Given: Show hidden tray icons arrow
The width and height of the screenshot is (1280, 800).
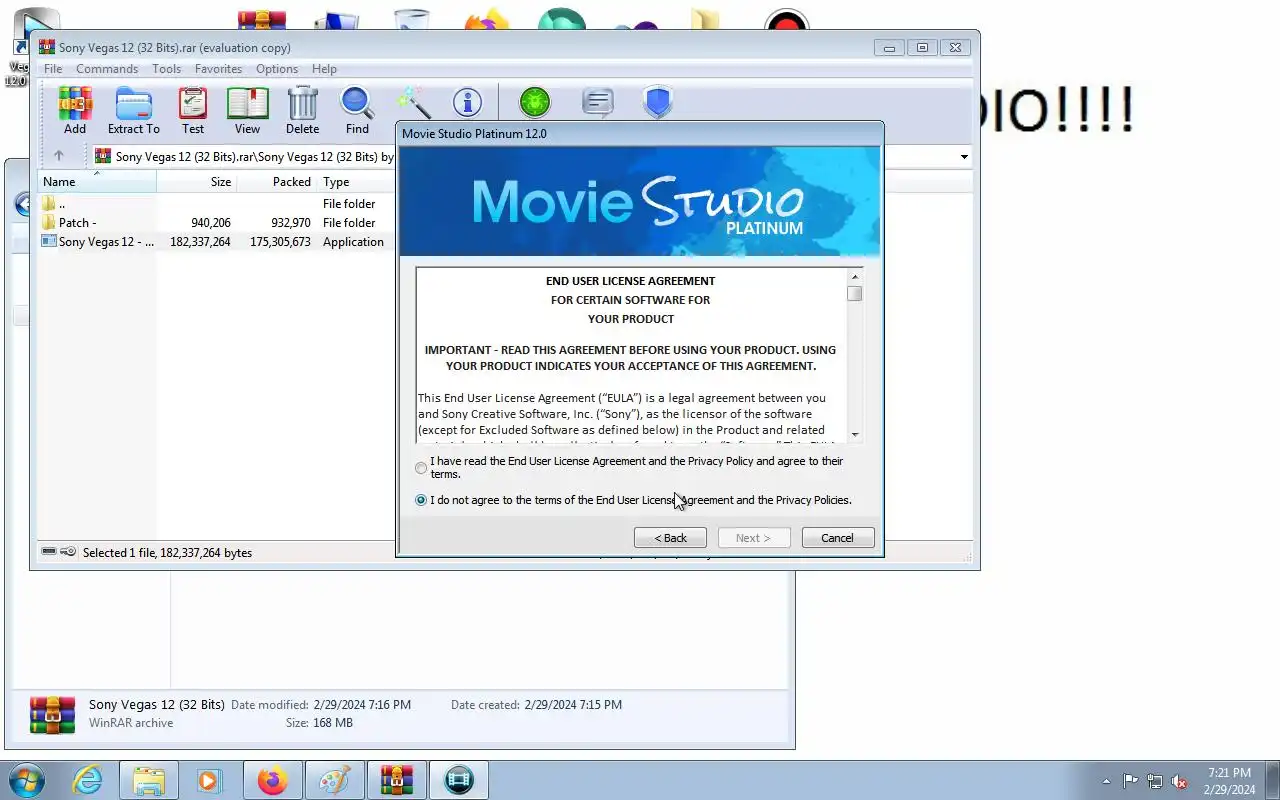Looking at the screenshot, I should point(1106,781).
